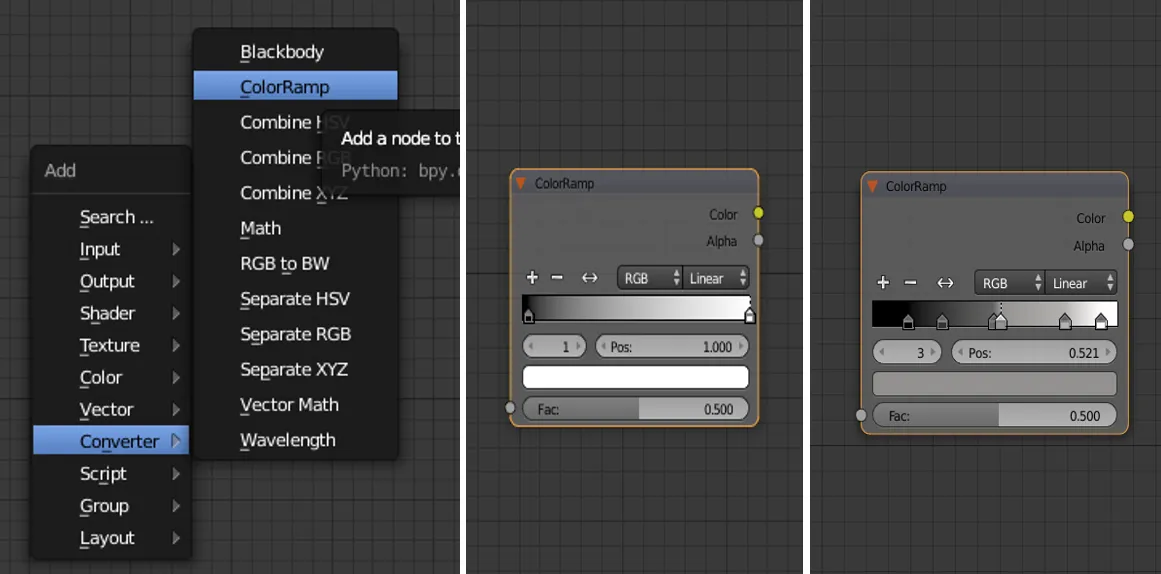Click the active stop index field showing 1

pyautogui.click(x=555, y=346)
